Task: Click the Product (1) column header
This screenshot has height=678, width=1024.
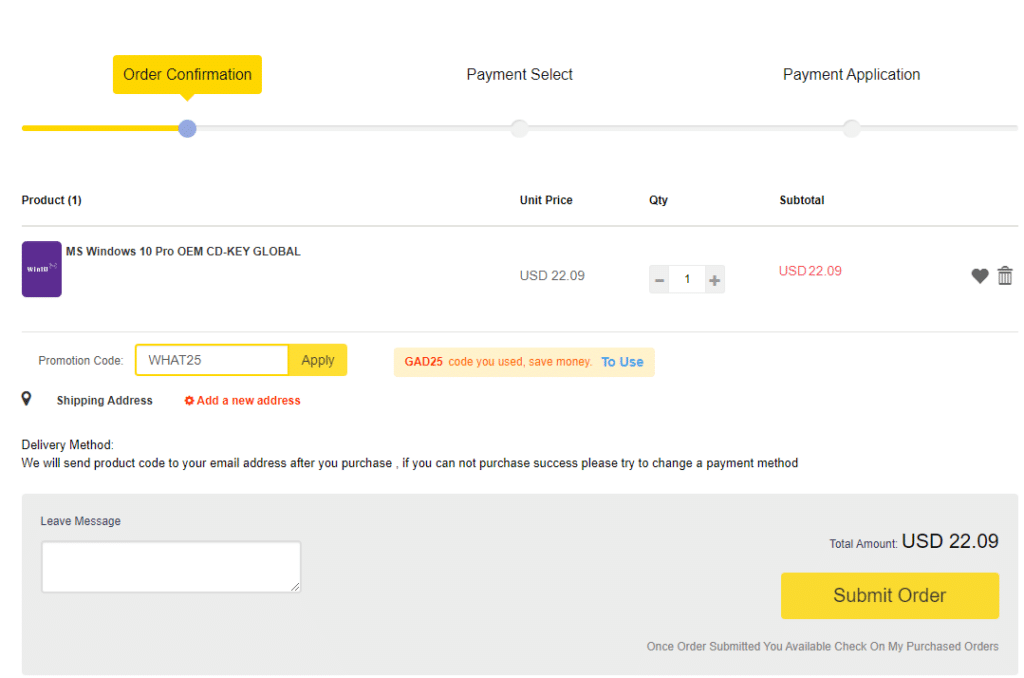Action: [52, 200]
